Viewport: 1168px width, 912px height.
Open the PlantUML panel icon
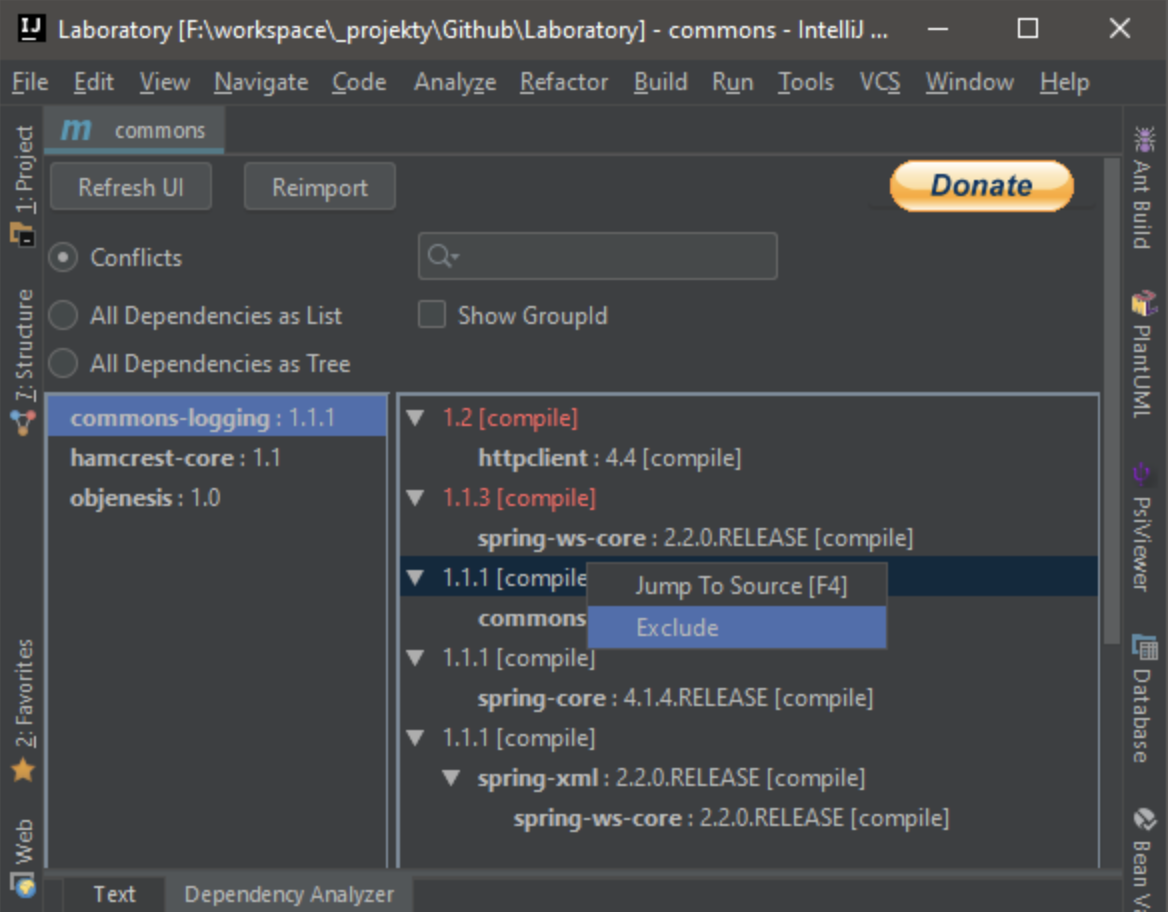pos(1144,303)
